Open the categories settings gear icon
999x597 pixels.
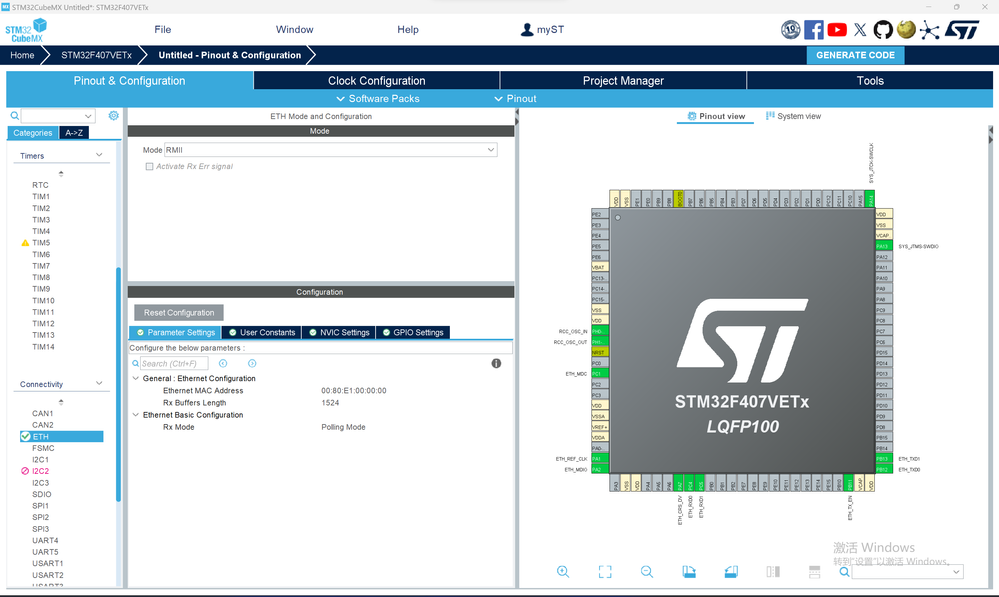[113, 115]
